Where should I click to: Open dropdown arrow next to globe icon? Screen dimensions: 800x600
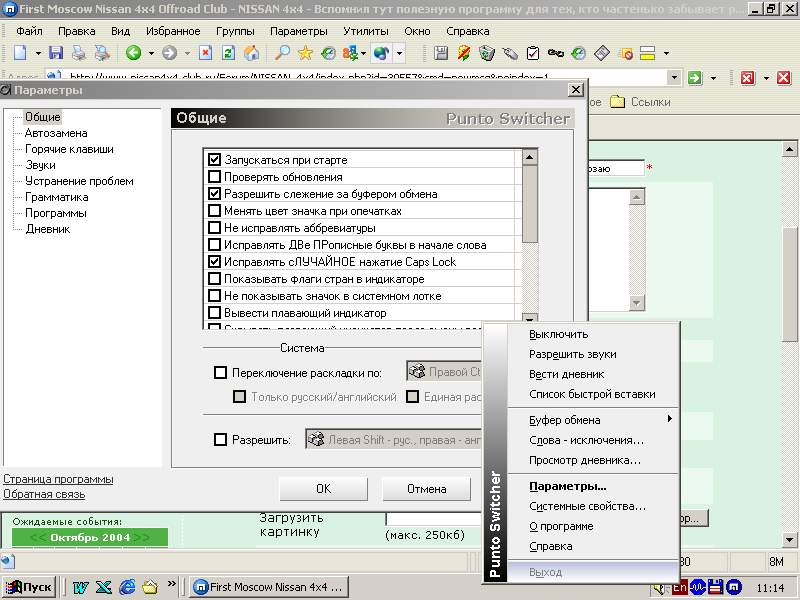(399, 53)
